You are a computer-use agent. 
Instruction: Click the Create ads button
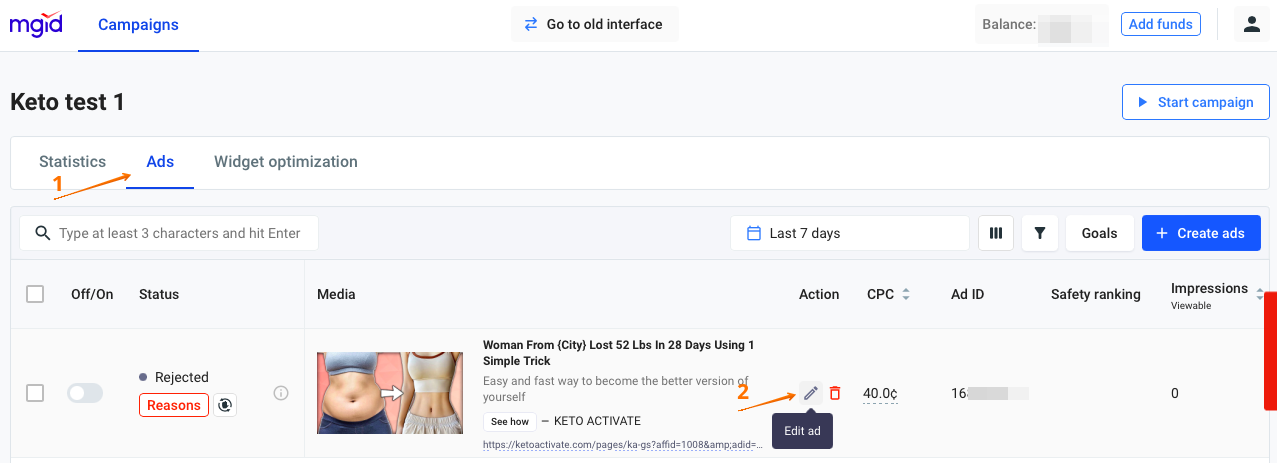pyautogui.click(x=1200, y=233)
